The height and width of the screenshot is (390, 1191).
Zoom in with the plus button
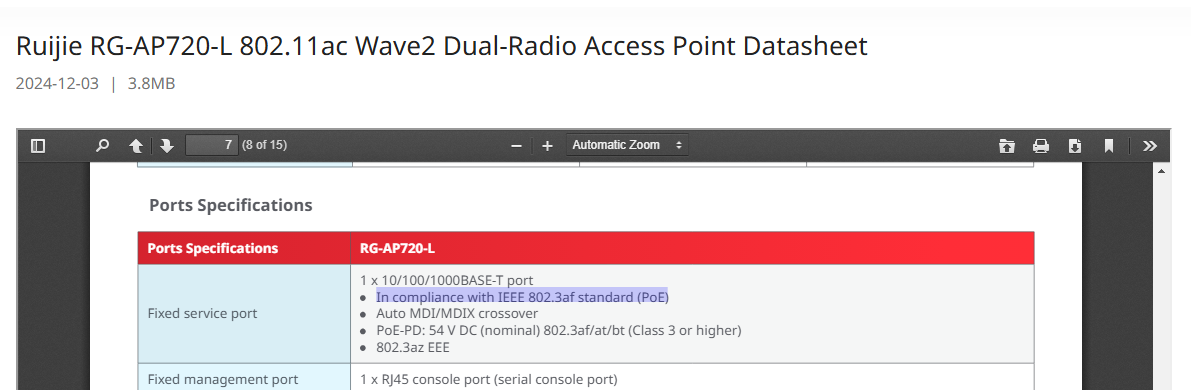pyautogui.click(x=547, y=145)
